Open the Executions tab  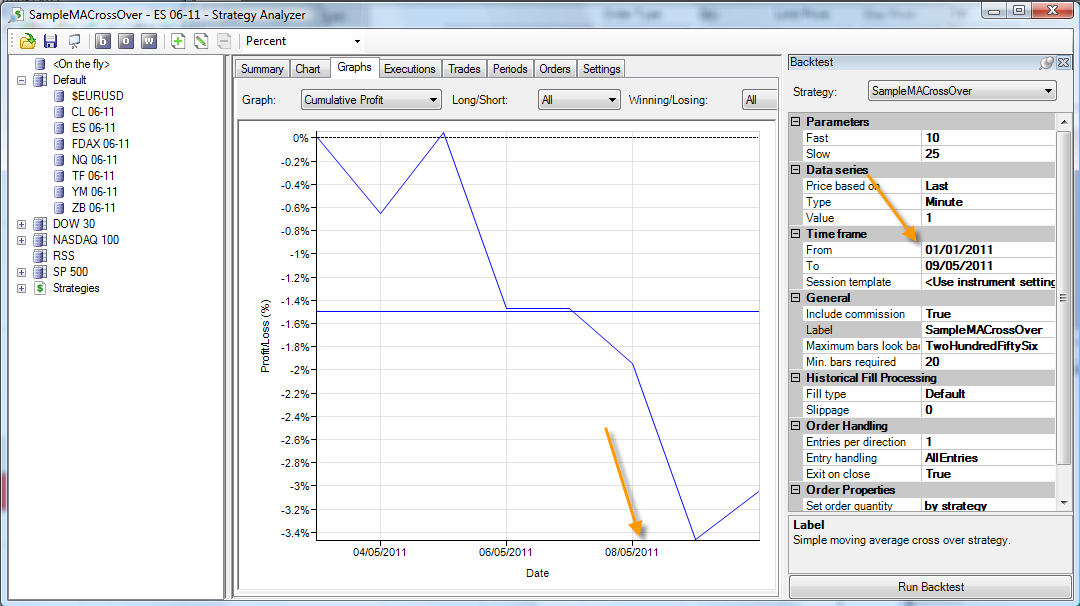(x=410, y=69)
